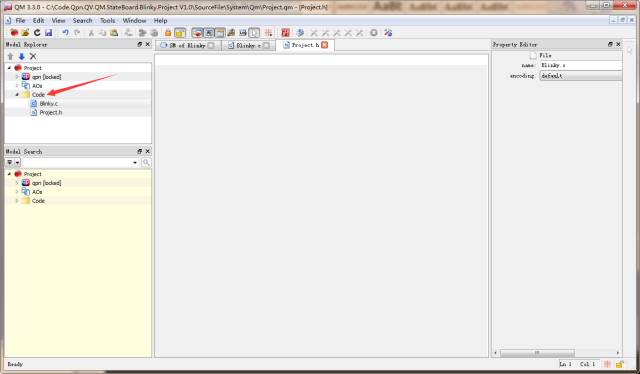This screenshot has width=640, height=374.
Task: Float the Property Editor panel
Action: [x=610, y=44]
